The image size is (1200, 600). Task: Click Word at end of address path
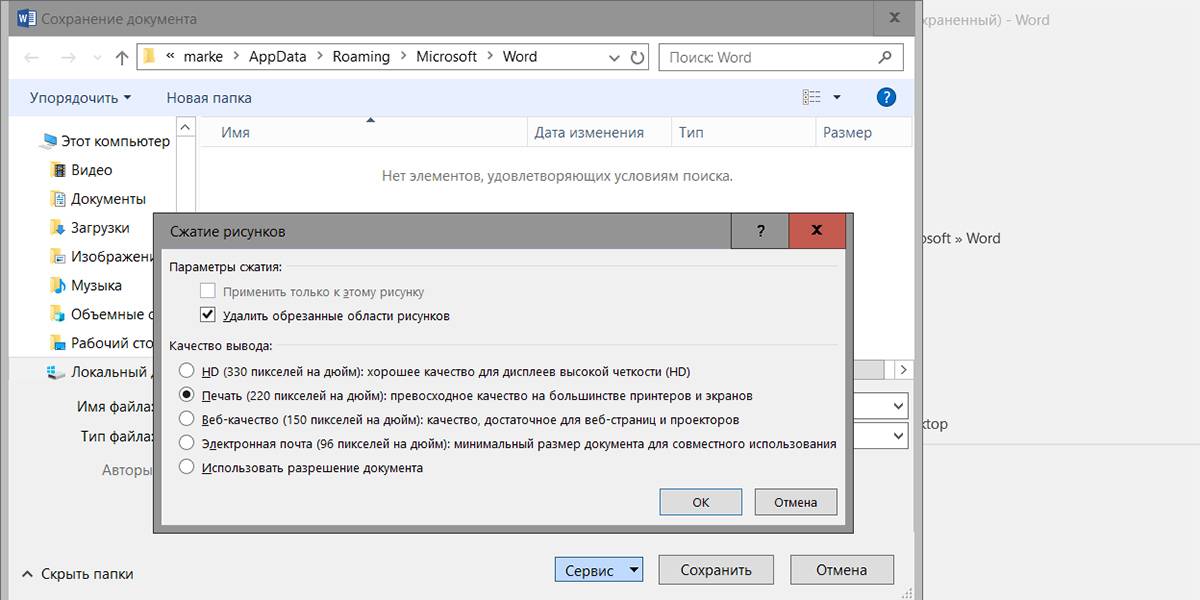coord(520,57)
